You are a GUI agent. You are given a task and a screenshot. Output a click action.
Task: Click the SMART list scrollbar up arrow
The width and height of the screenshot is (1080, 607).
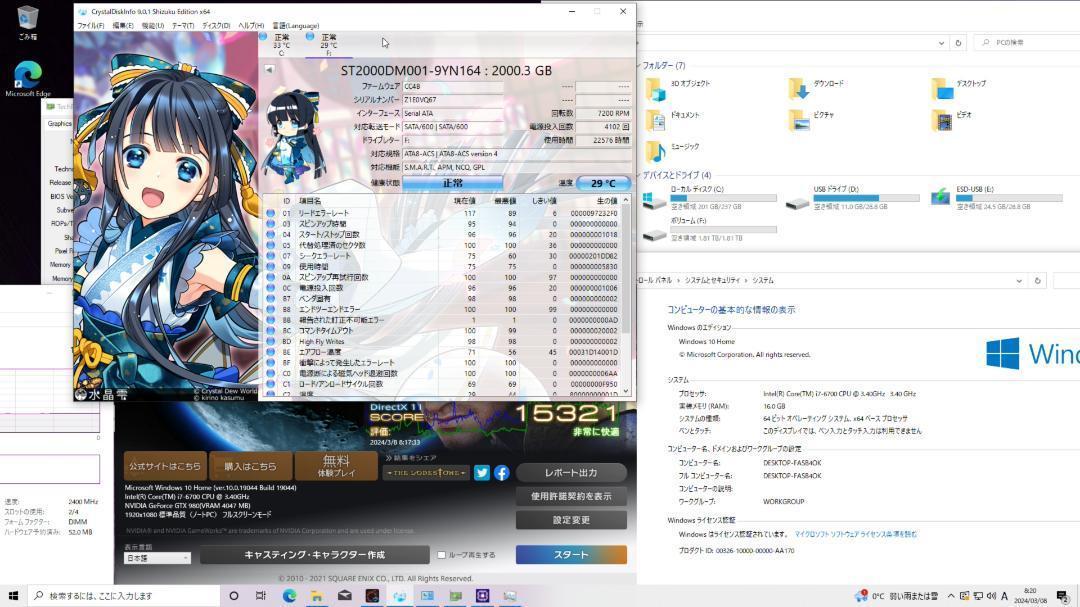coord(625,200)
